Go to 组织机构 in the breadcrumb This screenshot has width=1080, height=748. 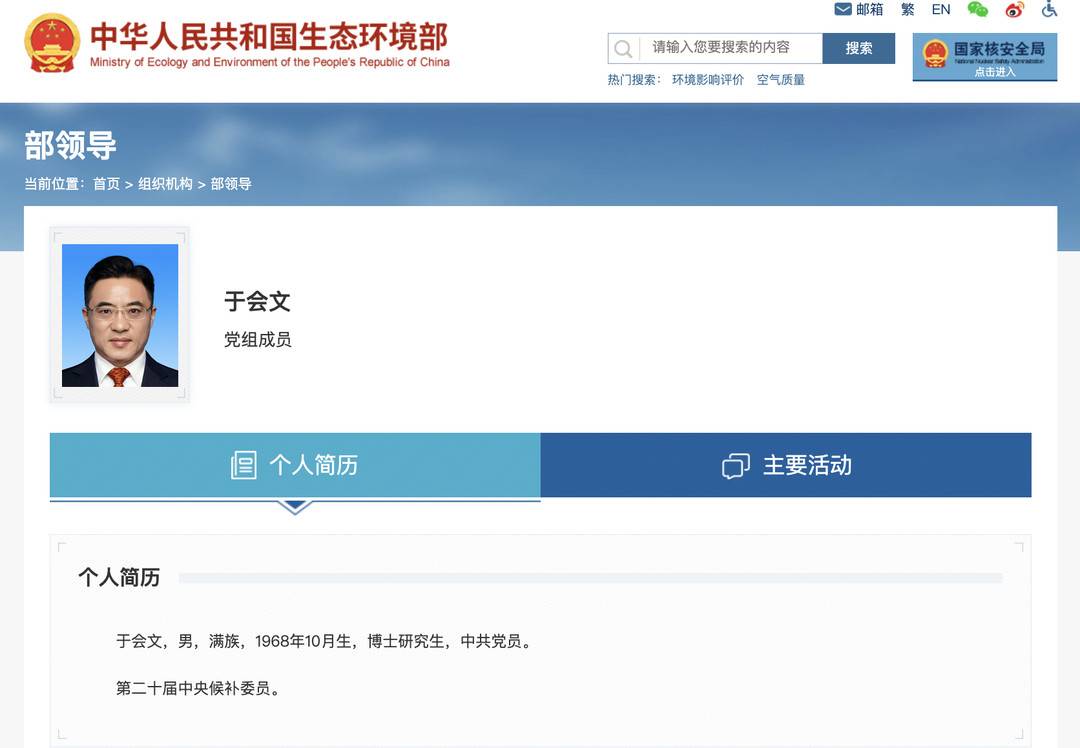click(165, 184)
